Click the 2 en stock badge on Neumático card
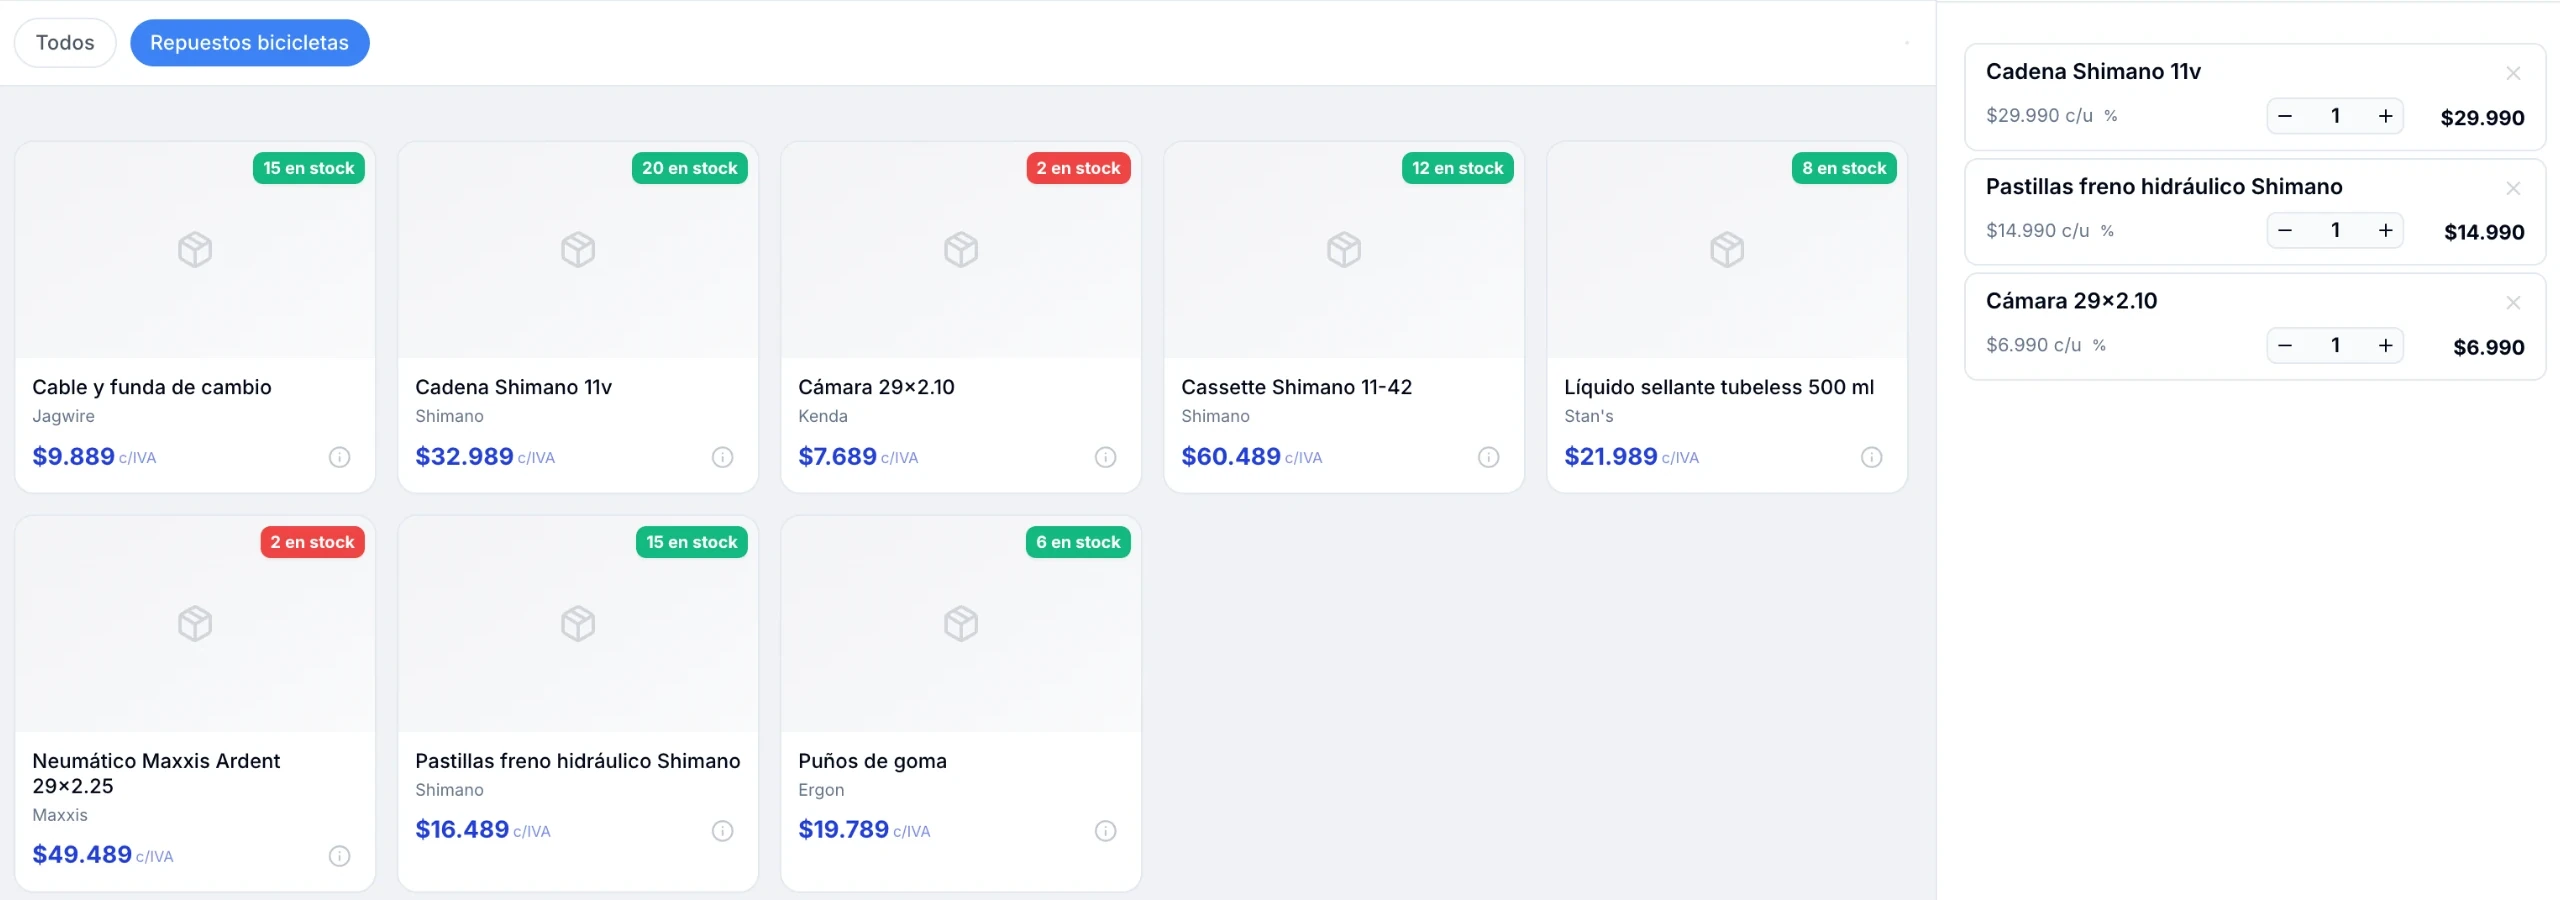This screenshot has width=2560, height=900. pyautogui.click(x=312, y=542)
